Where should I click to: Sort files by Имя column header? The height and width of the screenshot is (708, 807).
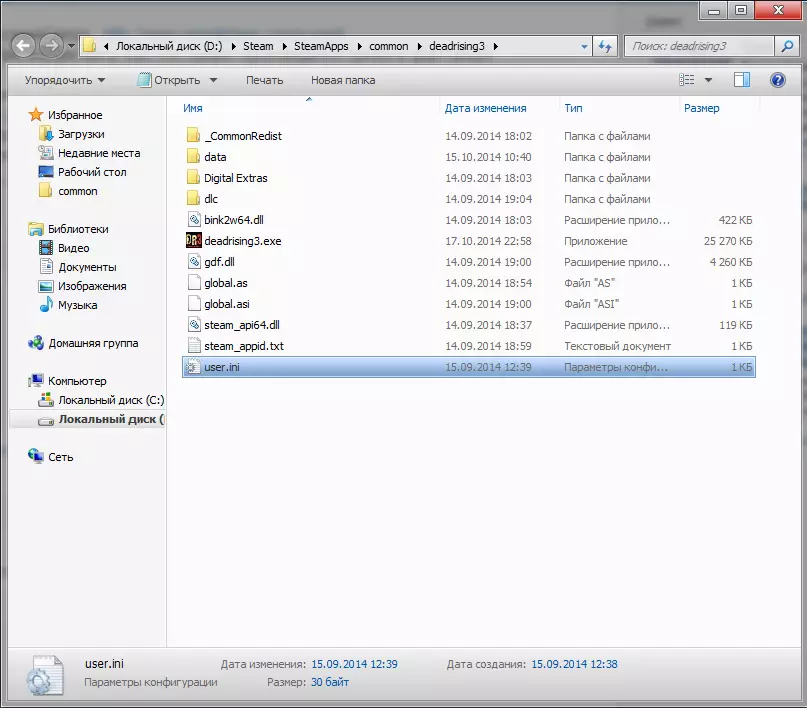pos(192,108)
